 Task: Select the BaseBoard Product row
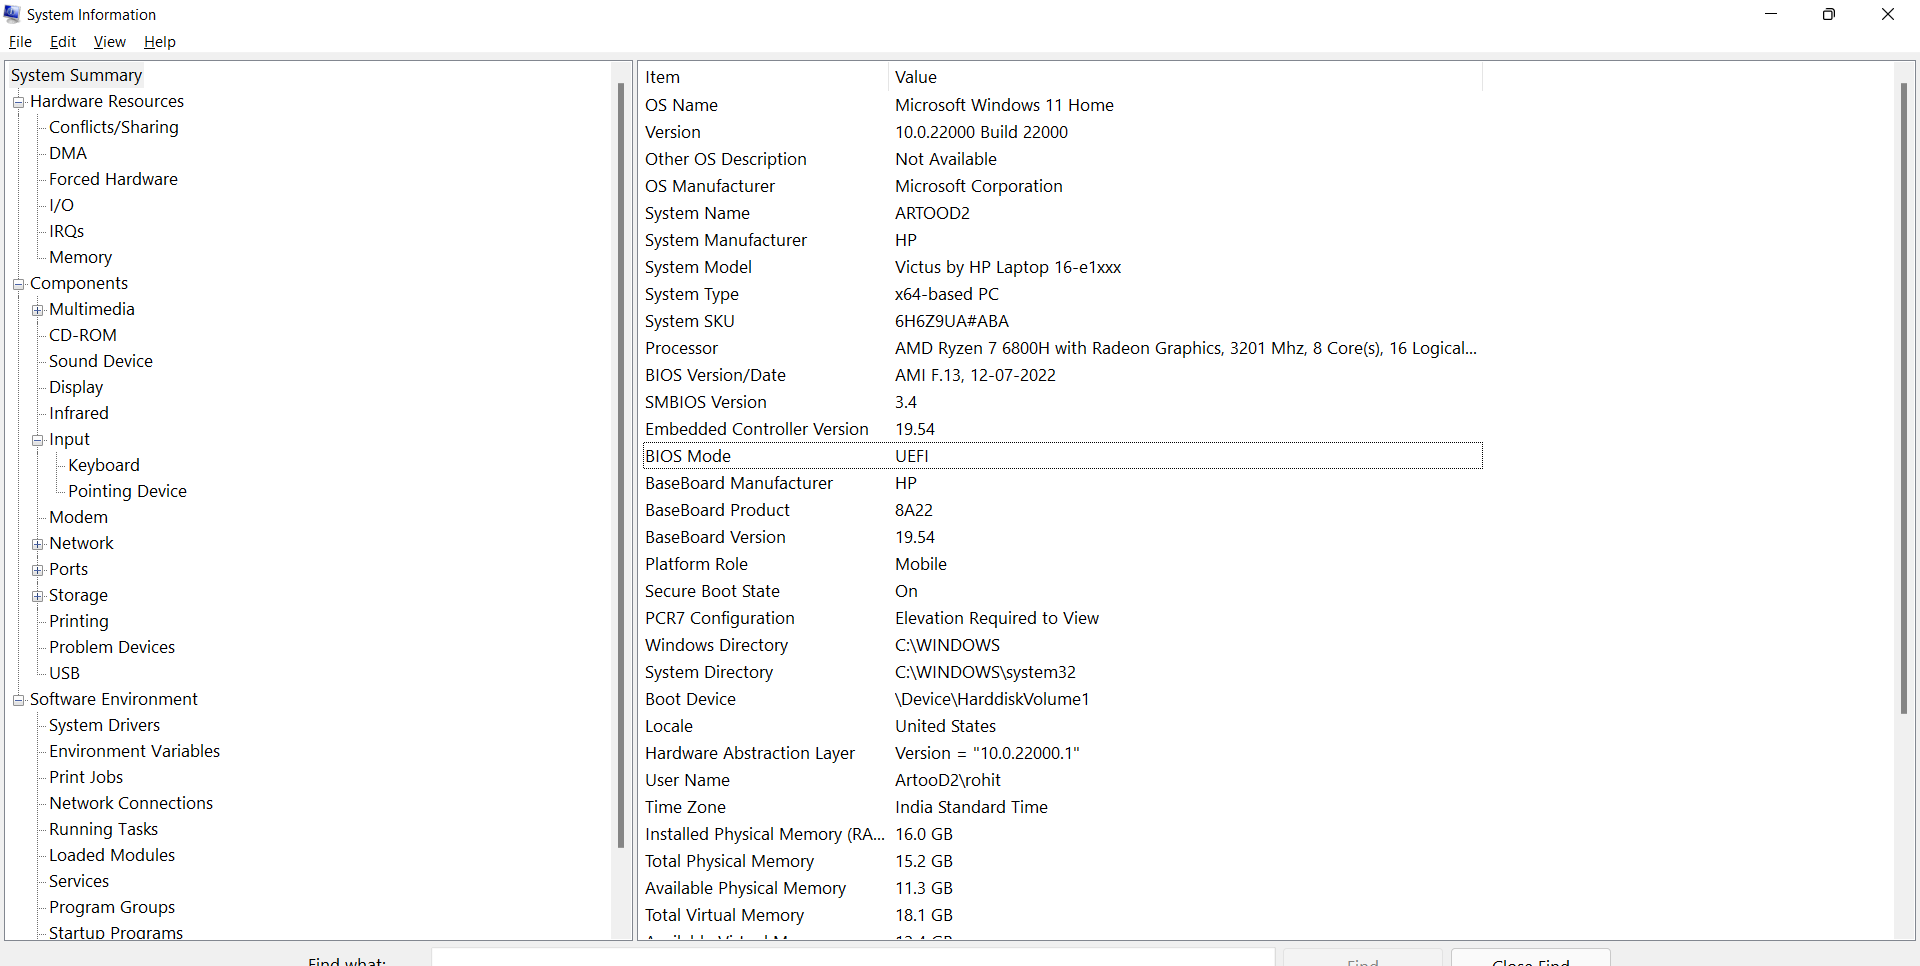pyautogui.click(x=1061, y=510)
